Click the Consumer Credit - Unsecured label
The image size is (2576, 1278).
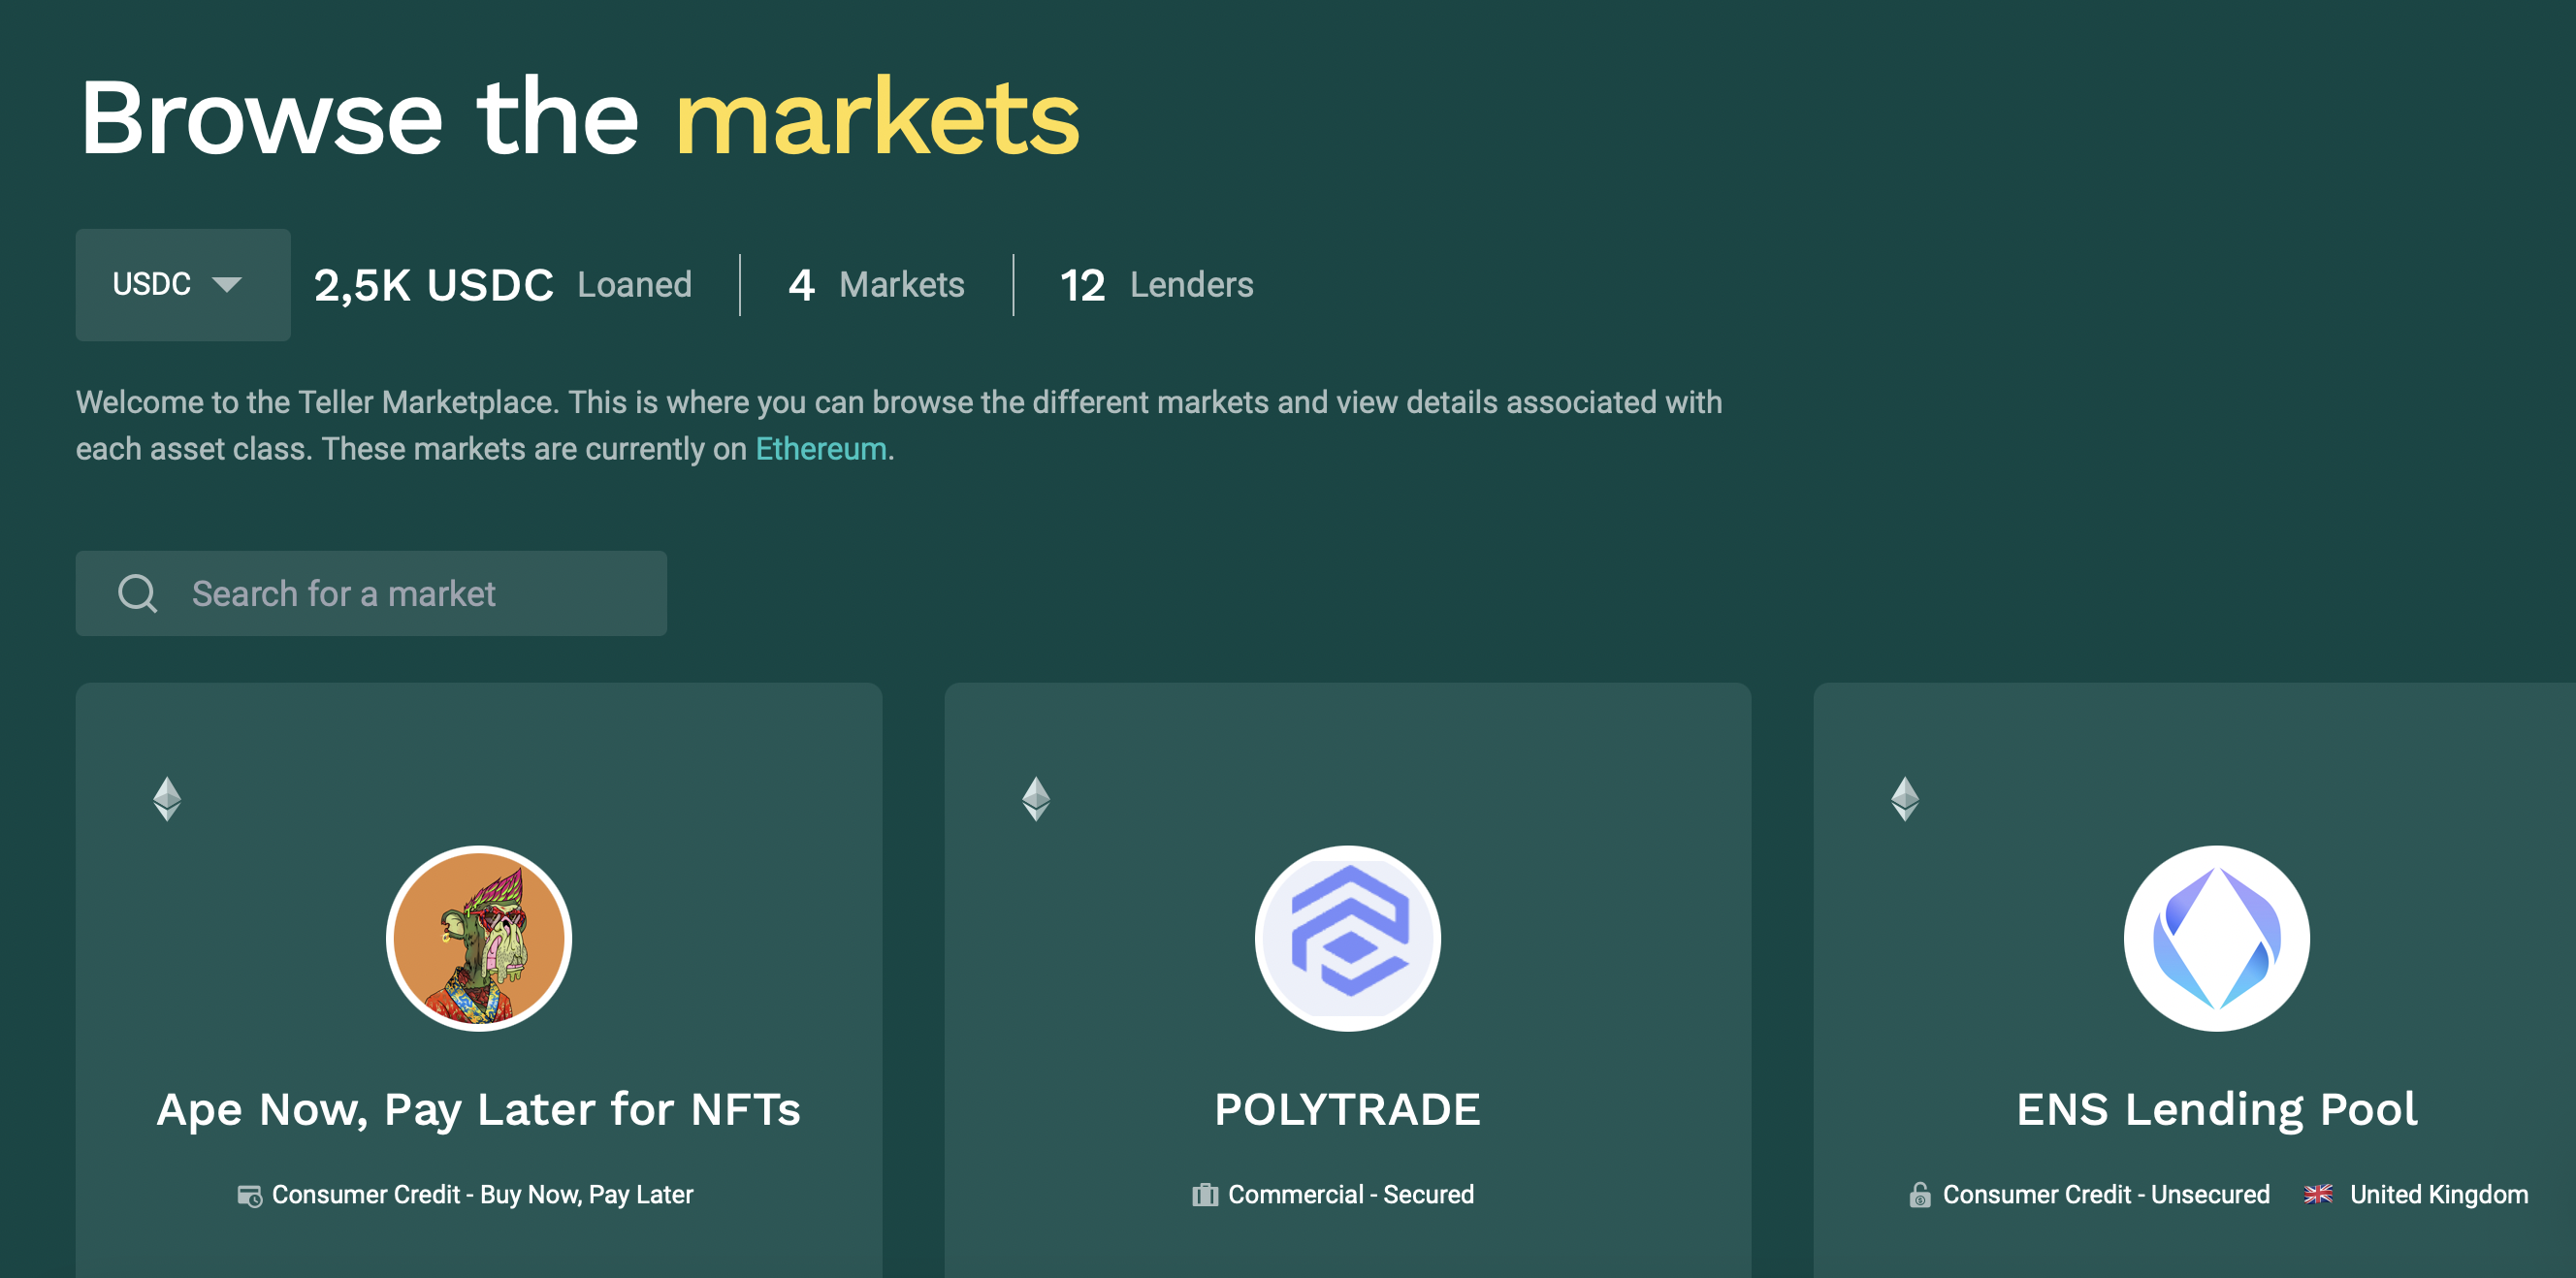click(x=2106, y=1195)
